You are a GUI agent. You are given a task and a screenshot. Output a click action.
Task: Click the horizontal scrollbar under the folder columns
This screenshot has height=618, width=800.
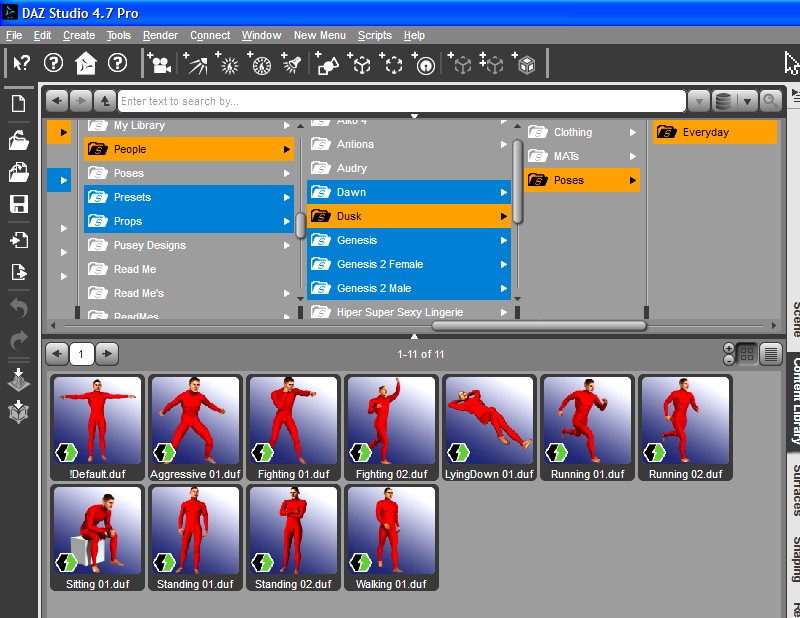tap(539, 326)
